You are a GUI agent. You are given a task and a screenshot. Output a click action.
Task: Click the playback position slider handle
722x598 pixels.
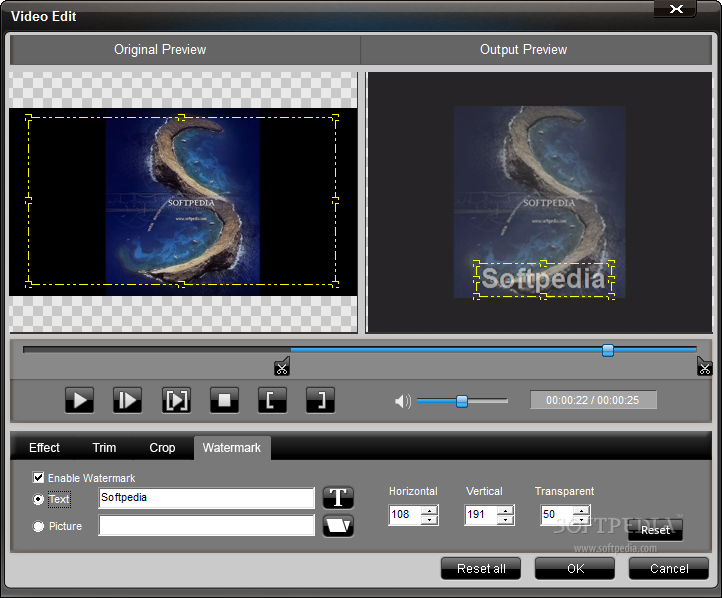pyautogui.click(x=608, y=350)
